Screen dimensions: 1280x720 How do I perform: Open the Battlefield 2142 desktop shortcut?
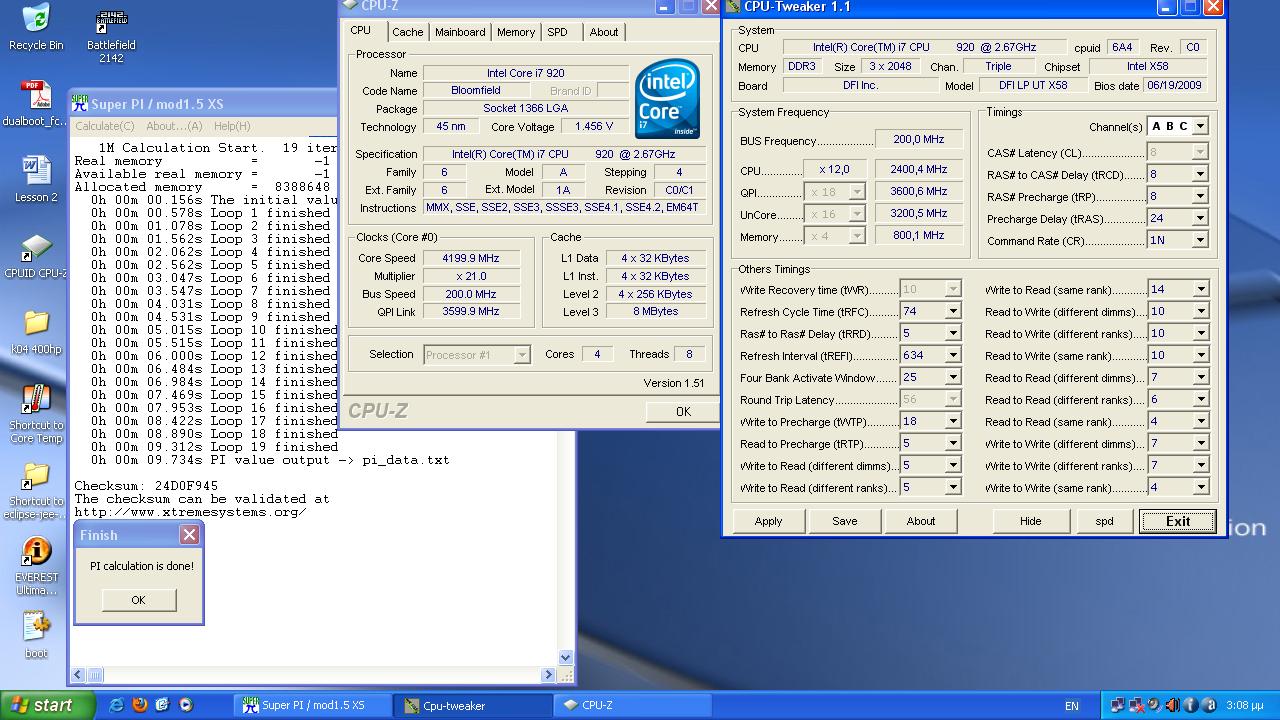coord(111,36)
